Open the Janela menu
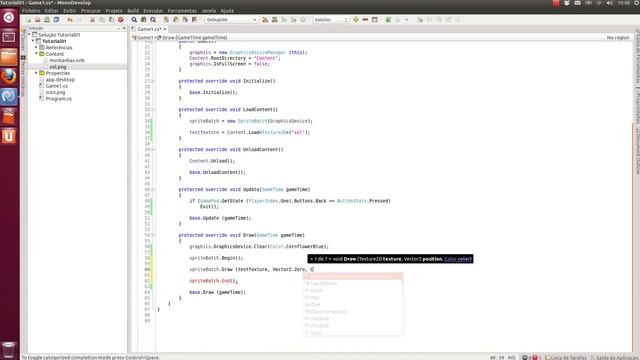The width and height of the screenshot is (640, 360). click(209, 11)
